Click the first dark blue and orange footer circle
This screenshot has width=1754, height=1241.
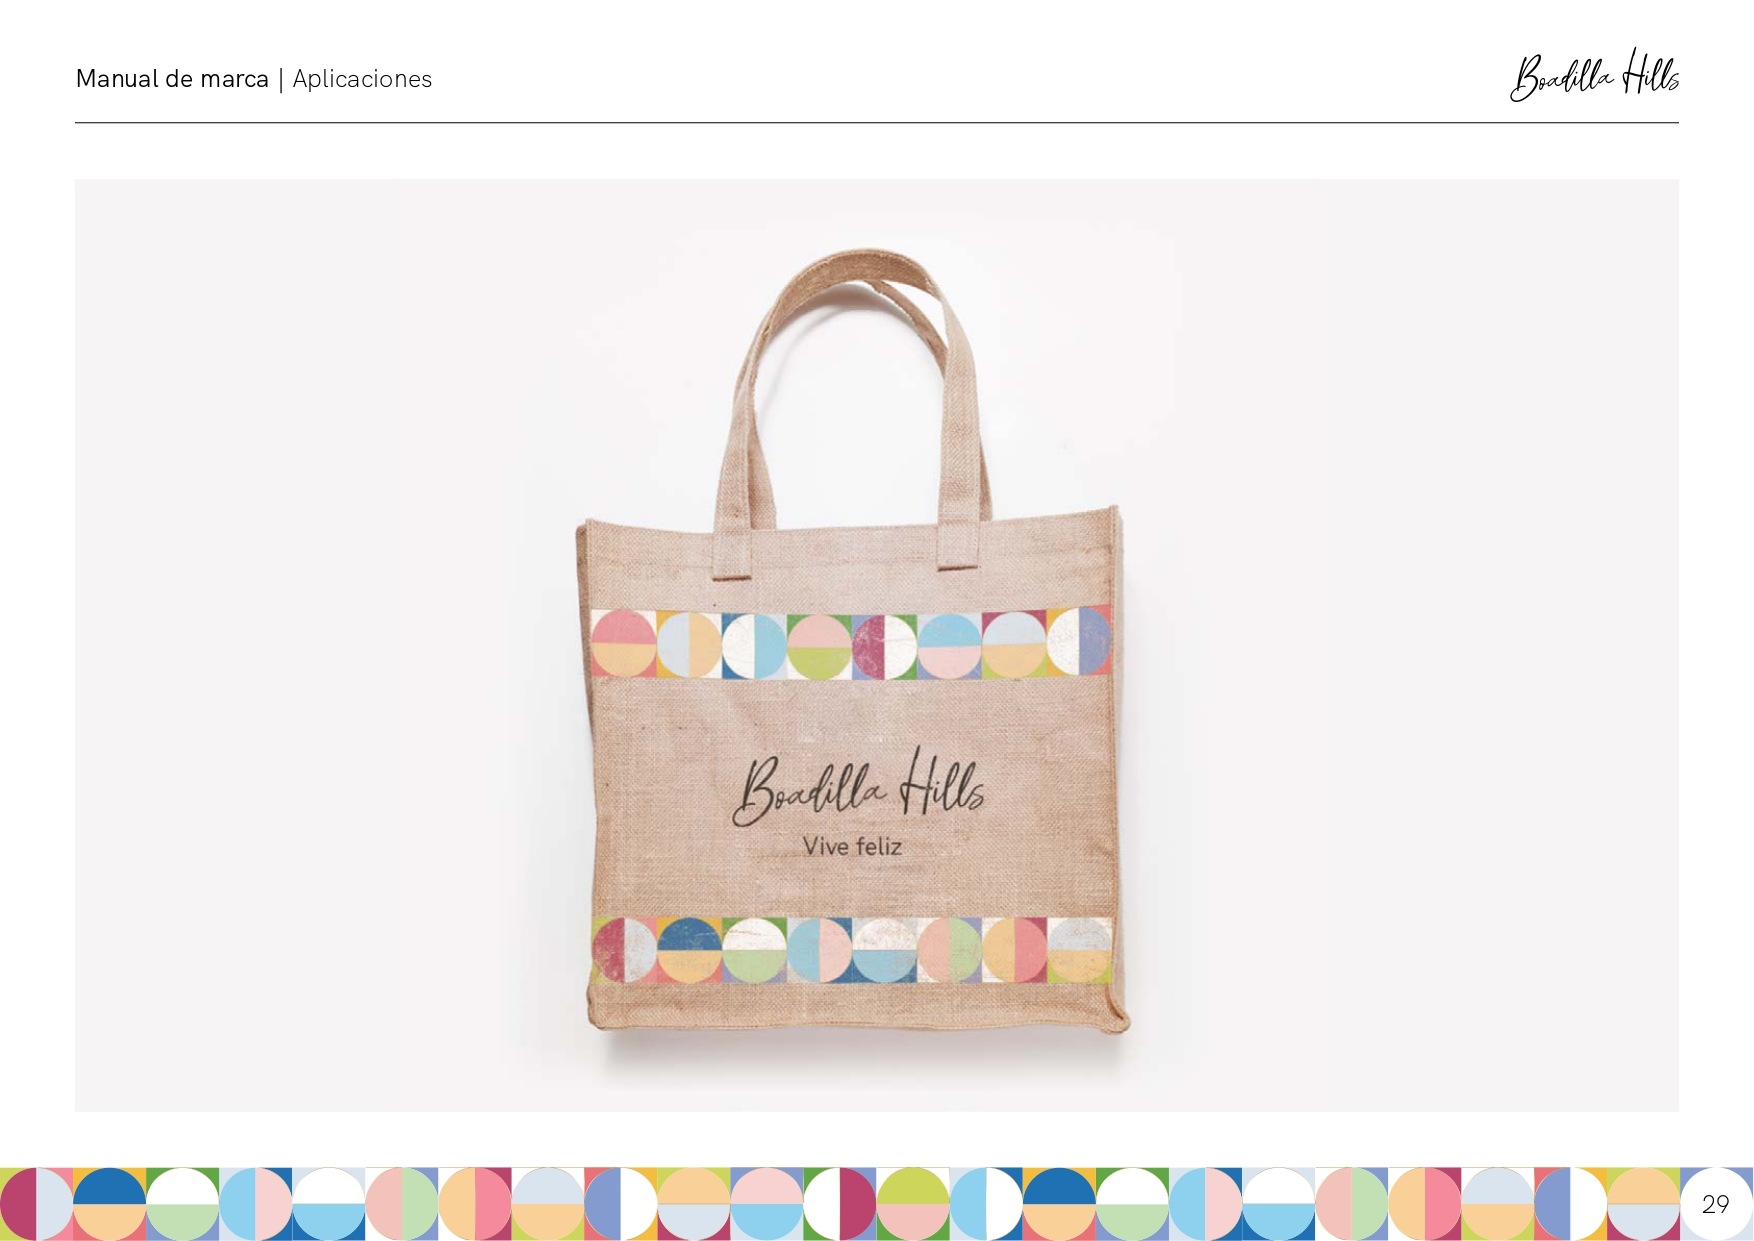click(110, 1204)
